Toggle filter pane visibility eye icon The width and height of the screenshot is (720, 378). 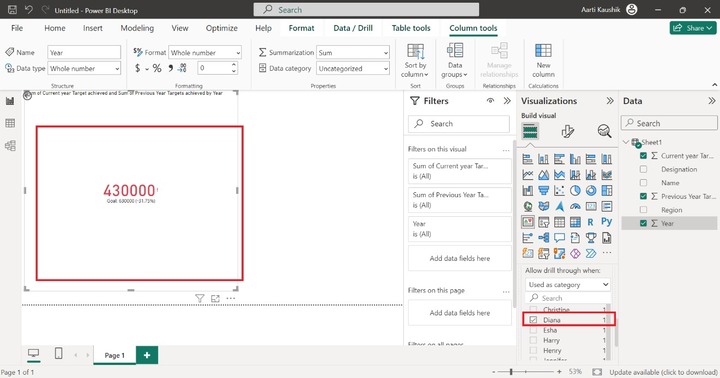(490, 101)
